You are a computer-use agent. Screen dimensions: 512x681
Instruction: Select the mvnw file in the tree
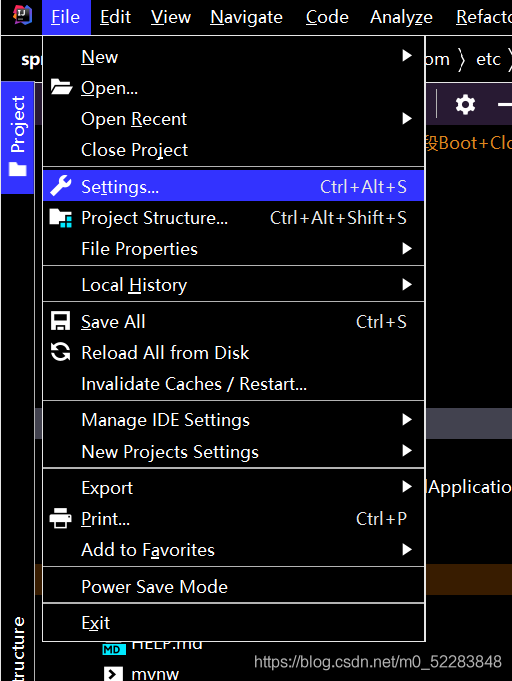154,674
